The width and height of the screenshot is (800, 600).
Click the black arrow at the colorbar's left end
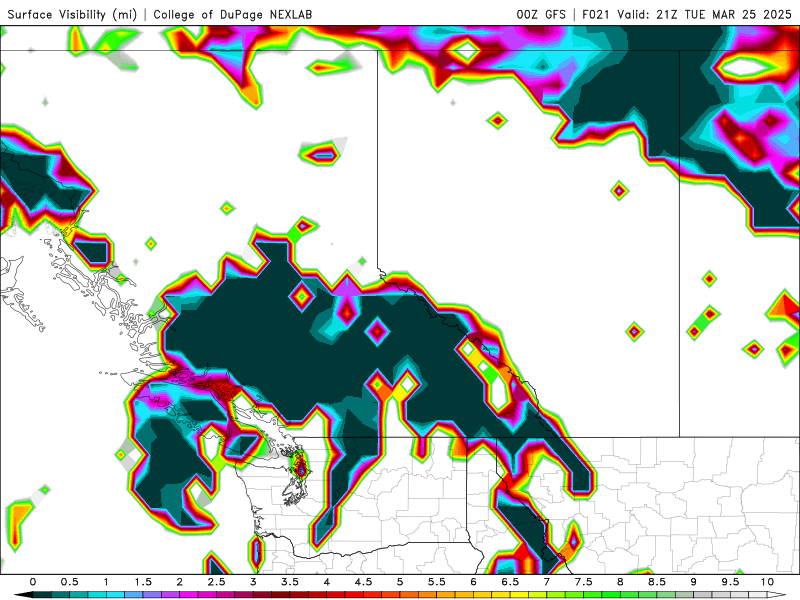tap(23, 595)
